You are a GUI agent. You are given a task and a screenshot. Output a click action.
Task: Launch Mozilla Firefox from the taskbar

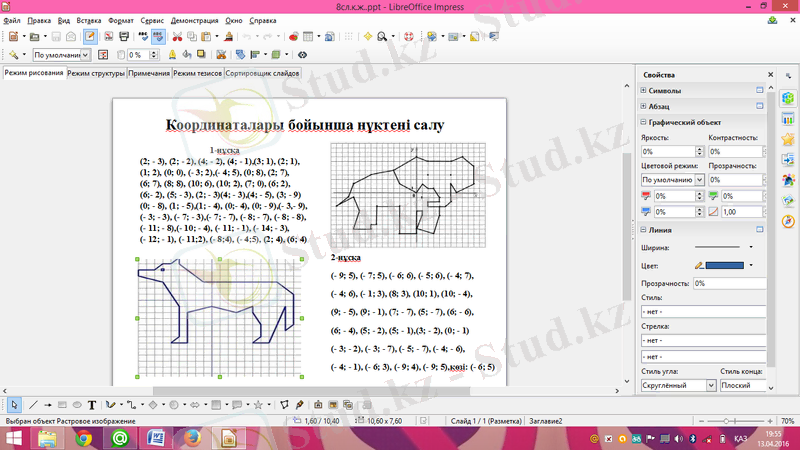click(x=191, y=437)
